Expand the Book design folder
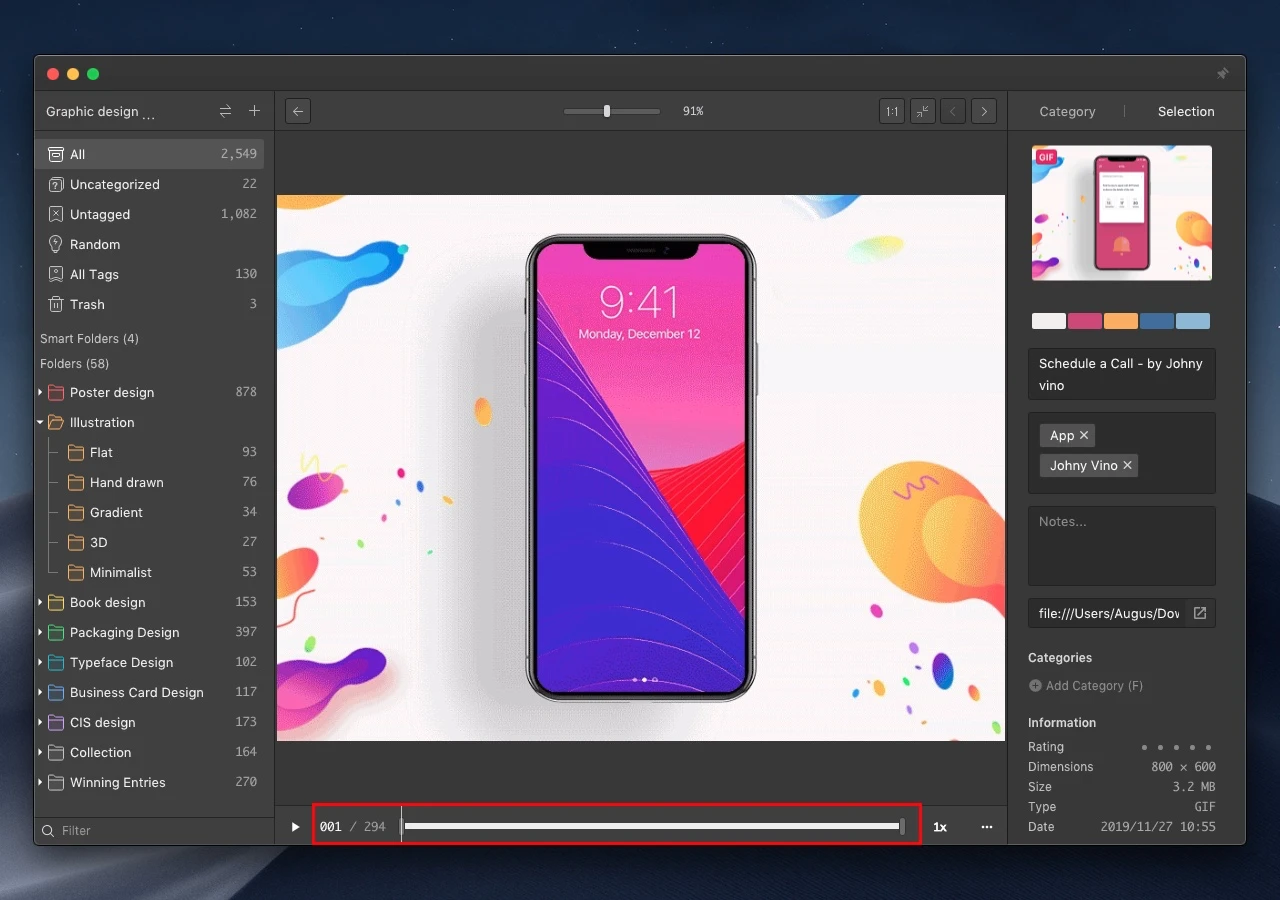The height and width of the screenshot is (900, 1280). [37, 602]
